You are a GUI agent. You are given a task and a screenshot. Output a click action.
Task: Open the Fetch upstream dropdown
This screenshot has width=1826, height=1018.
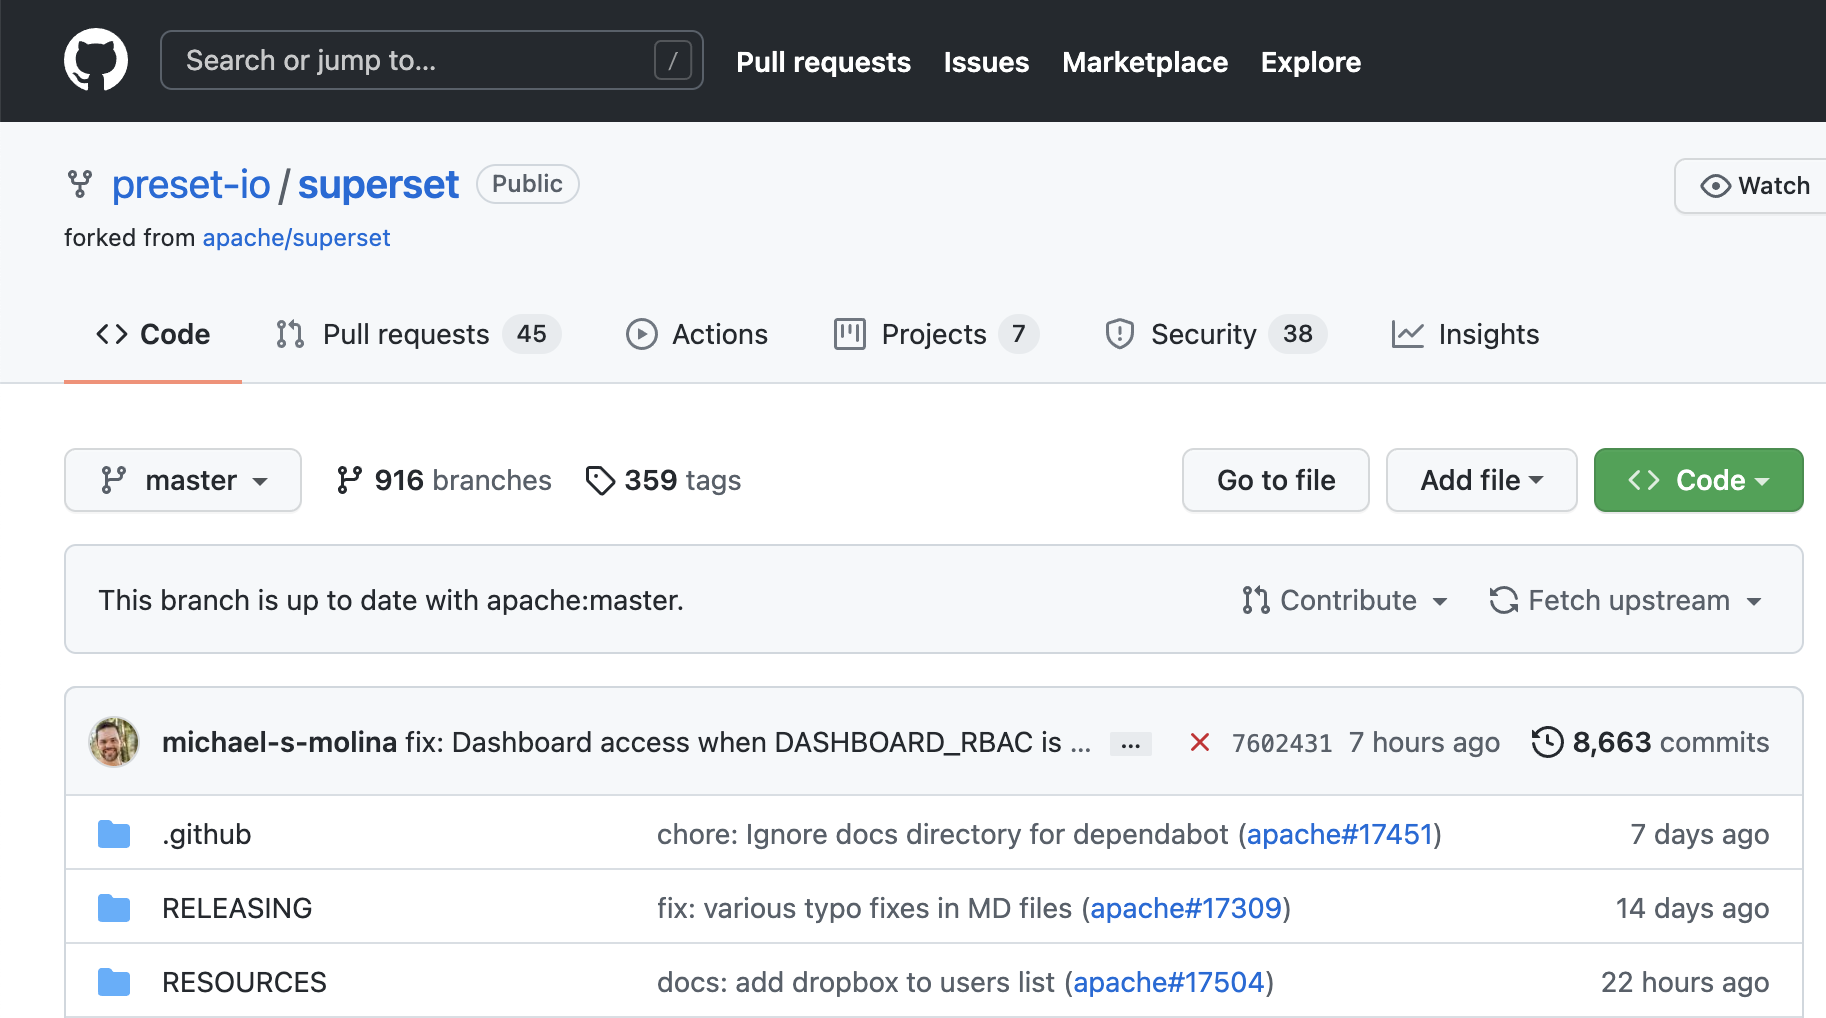(1625, 600)
